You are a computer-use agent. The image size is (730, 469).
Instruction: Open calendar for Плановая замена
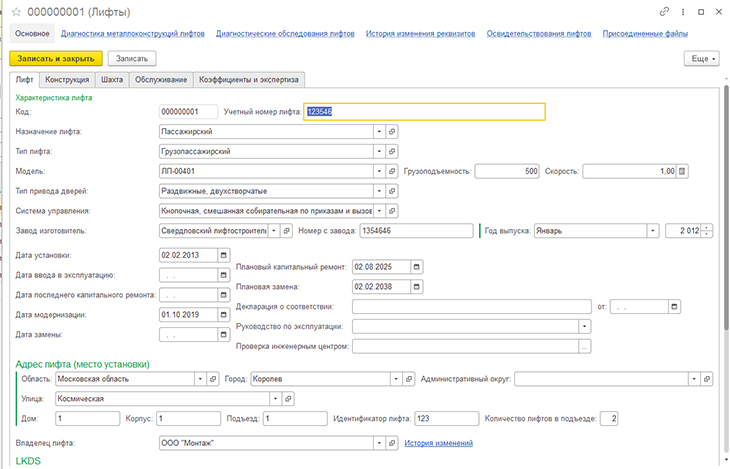pyautogui.click(x=417, y=287)
